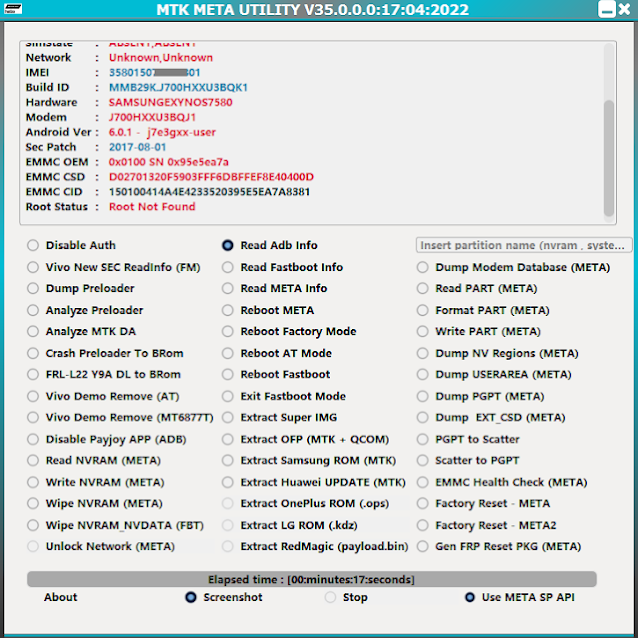Viewport: 638px width, 638px height.
Task: Select Vivo New SEC ReadInfo (FM)
Action: point(33,267)
